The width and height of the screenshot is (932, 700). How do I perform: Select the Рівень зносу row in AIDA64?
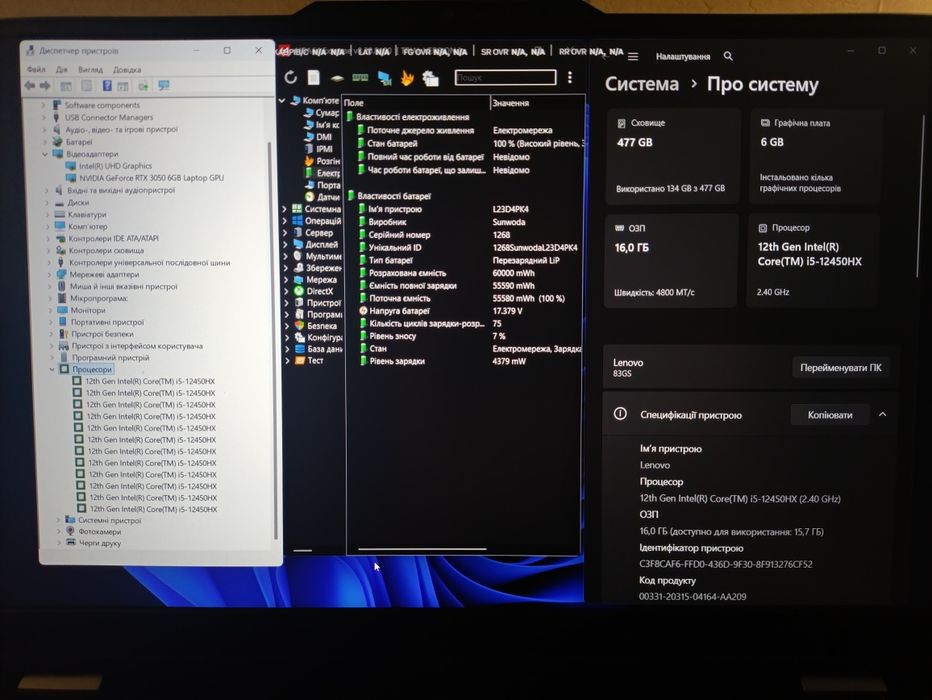tap(464, 336)
